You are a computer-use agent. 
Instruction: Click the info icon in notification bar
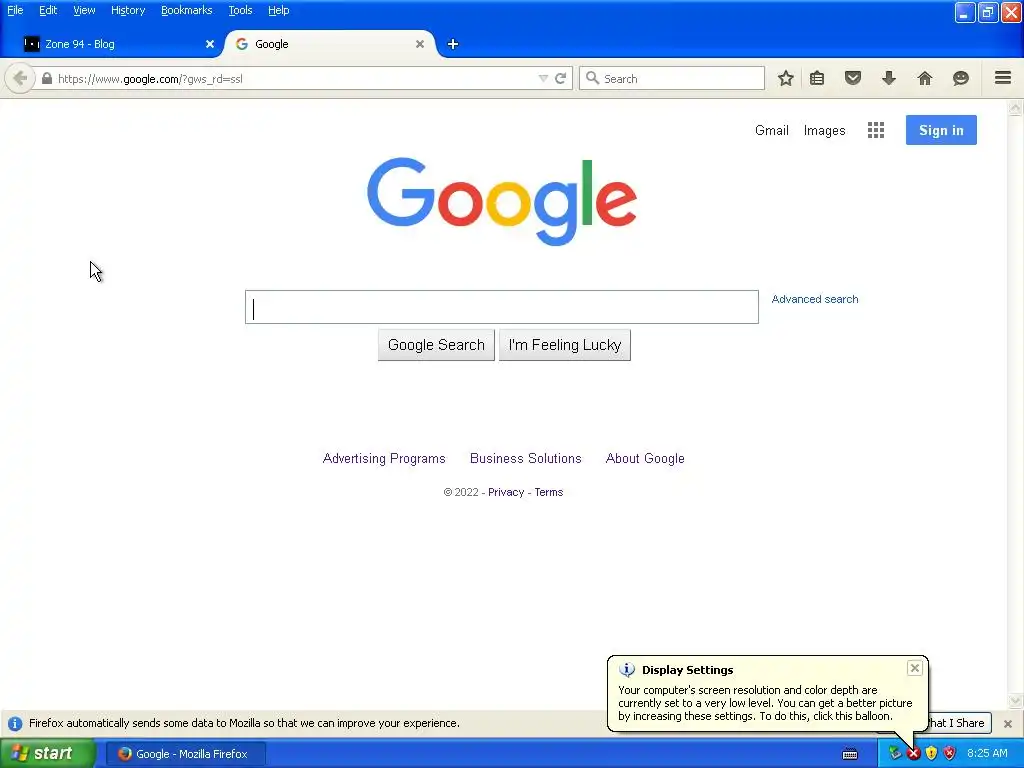coord(14,724)
